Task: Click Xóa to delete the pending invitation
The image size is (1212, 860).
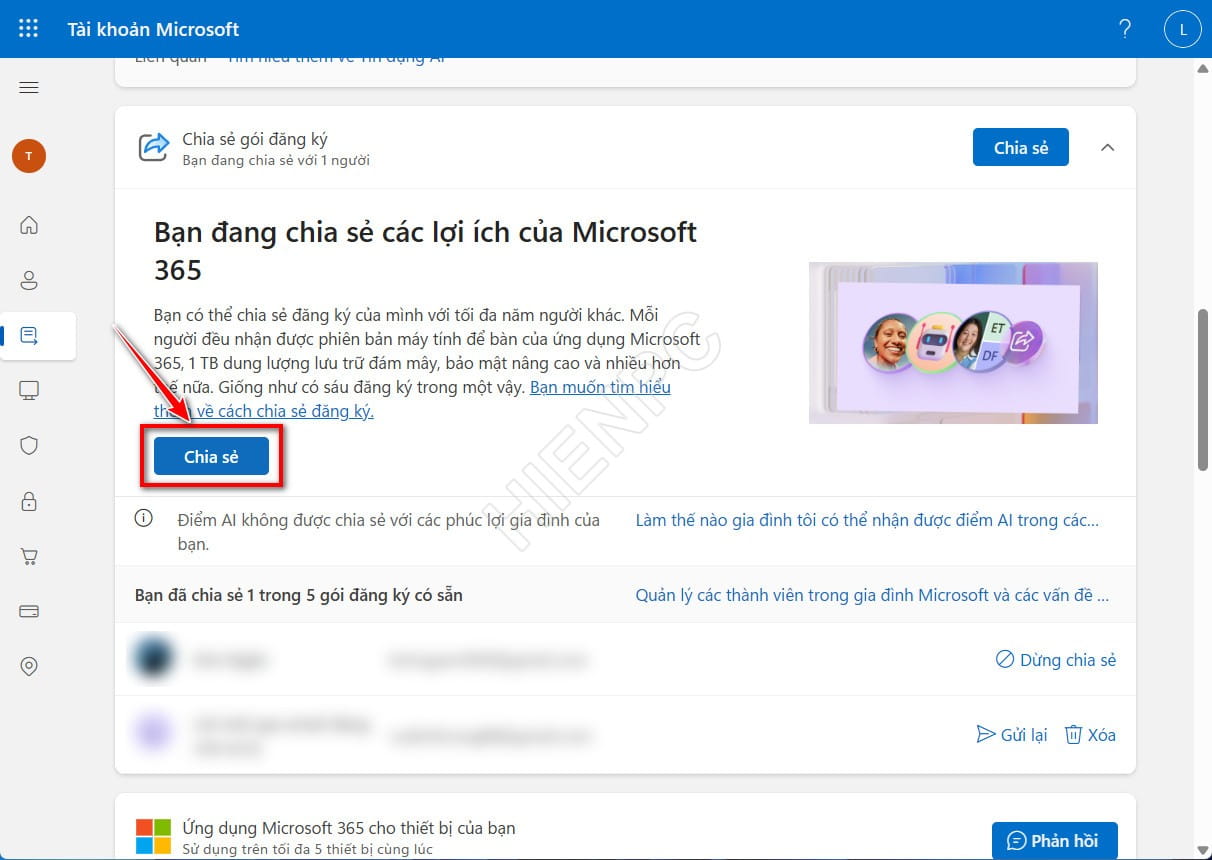Action: coord(1090,735)
